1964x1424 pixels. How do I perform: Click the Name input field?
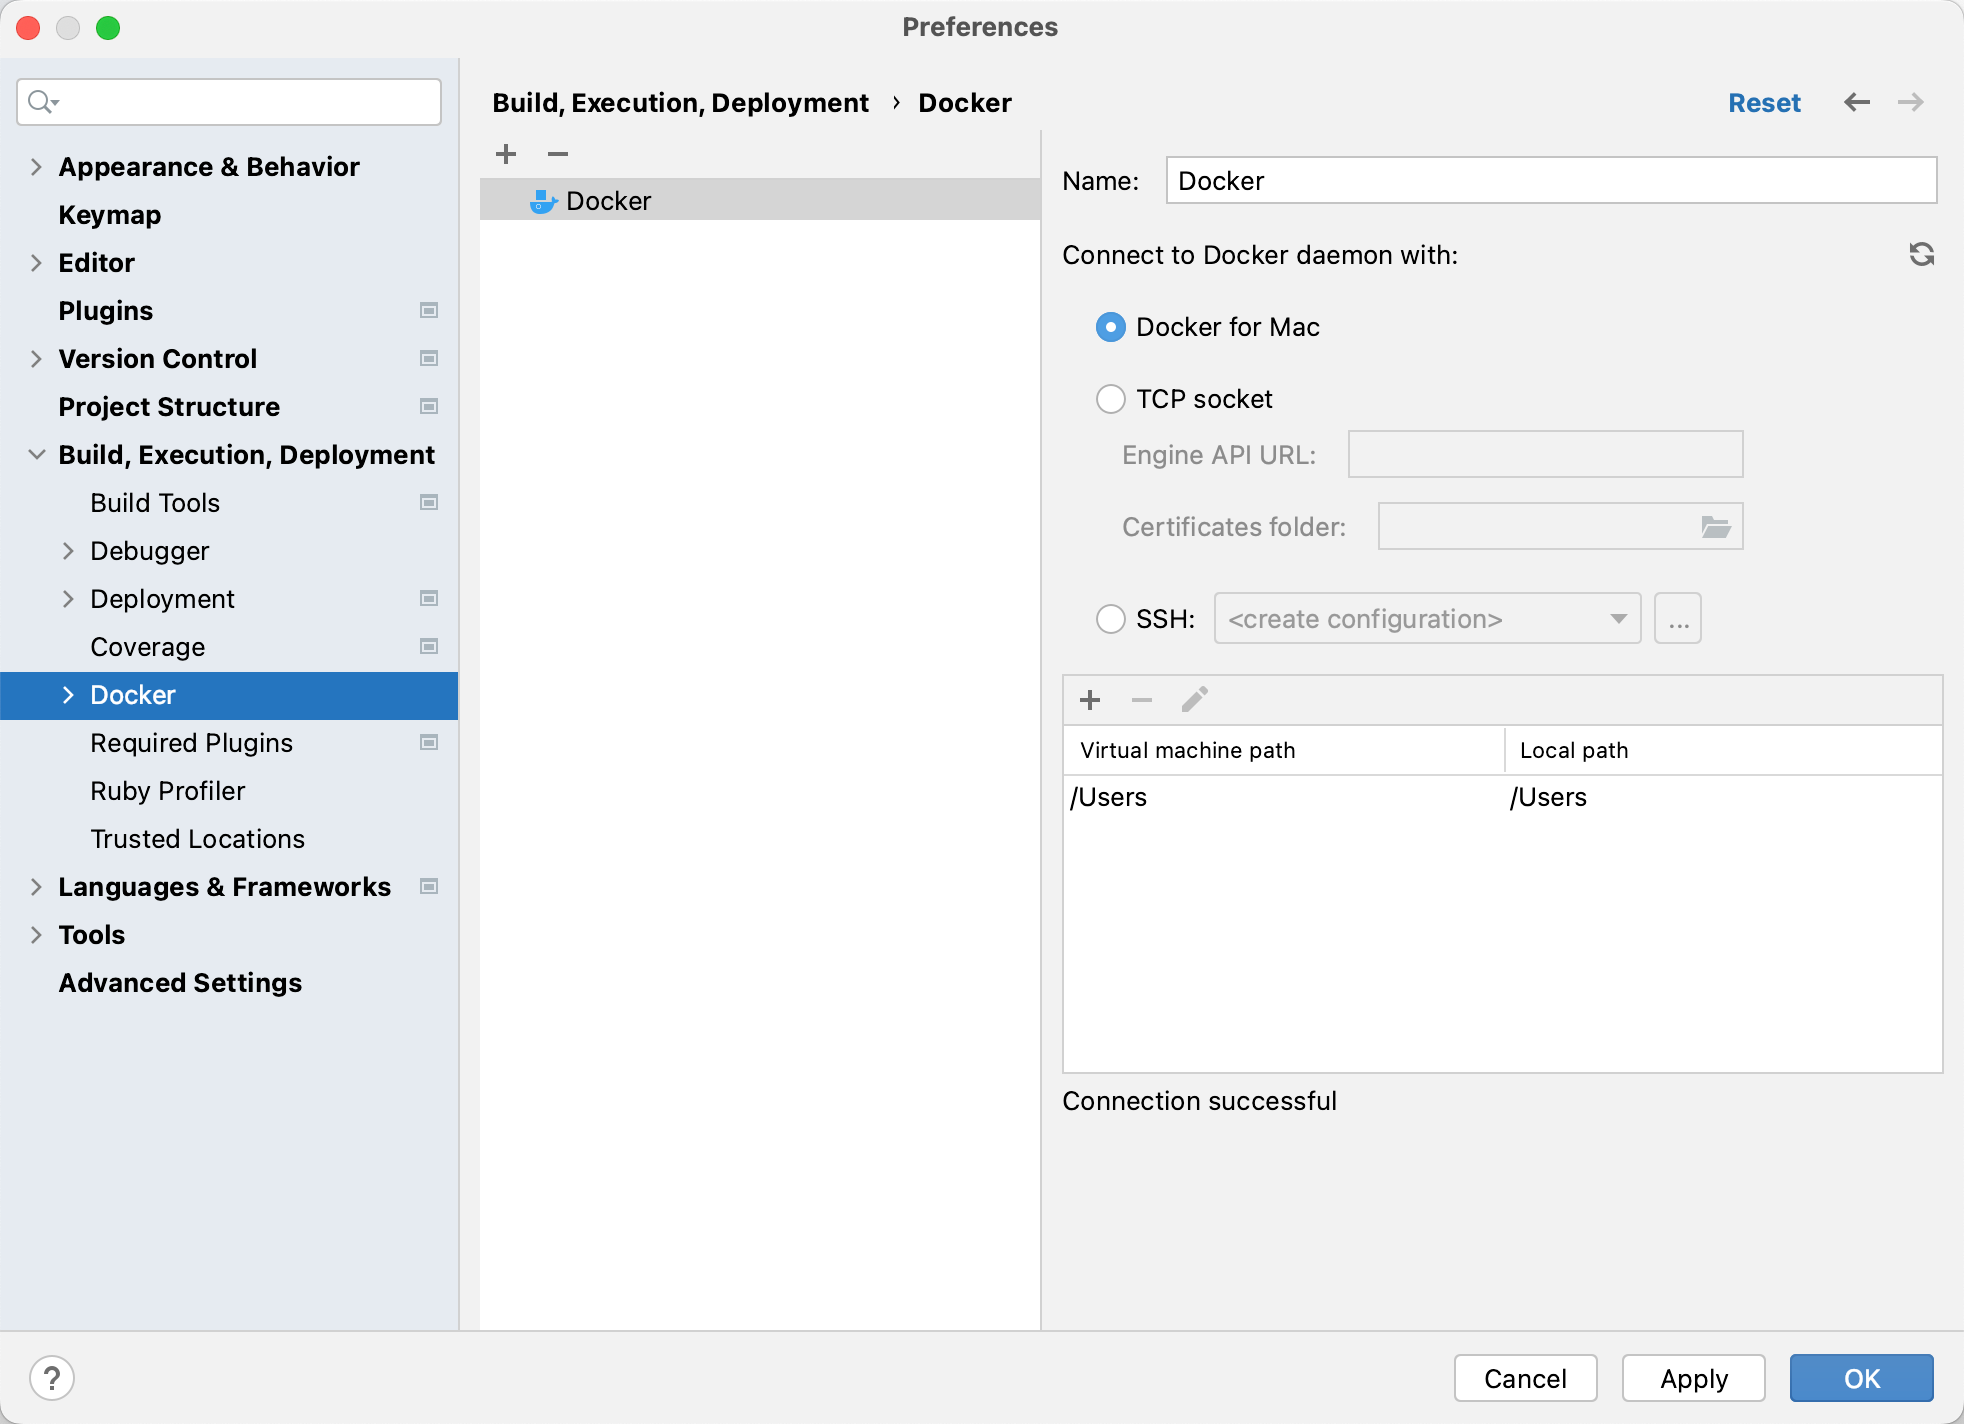click(x=1550, y=181)
